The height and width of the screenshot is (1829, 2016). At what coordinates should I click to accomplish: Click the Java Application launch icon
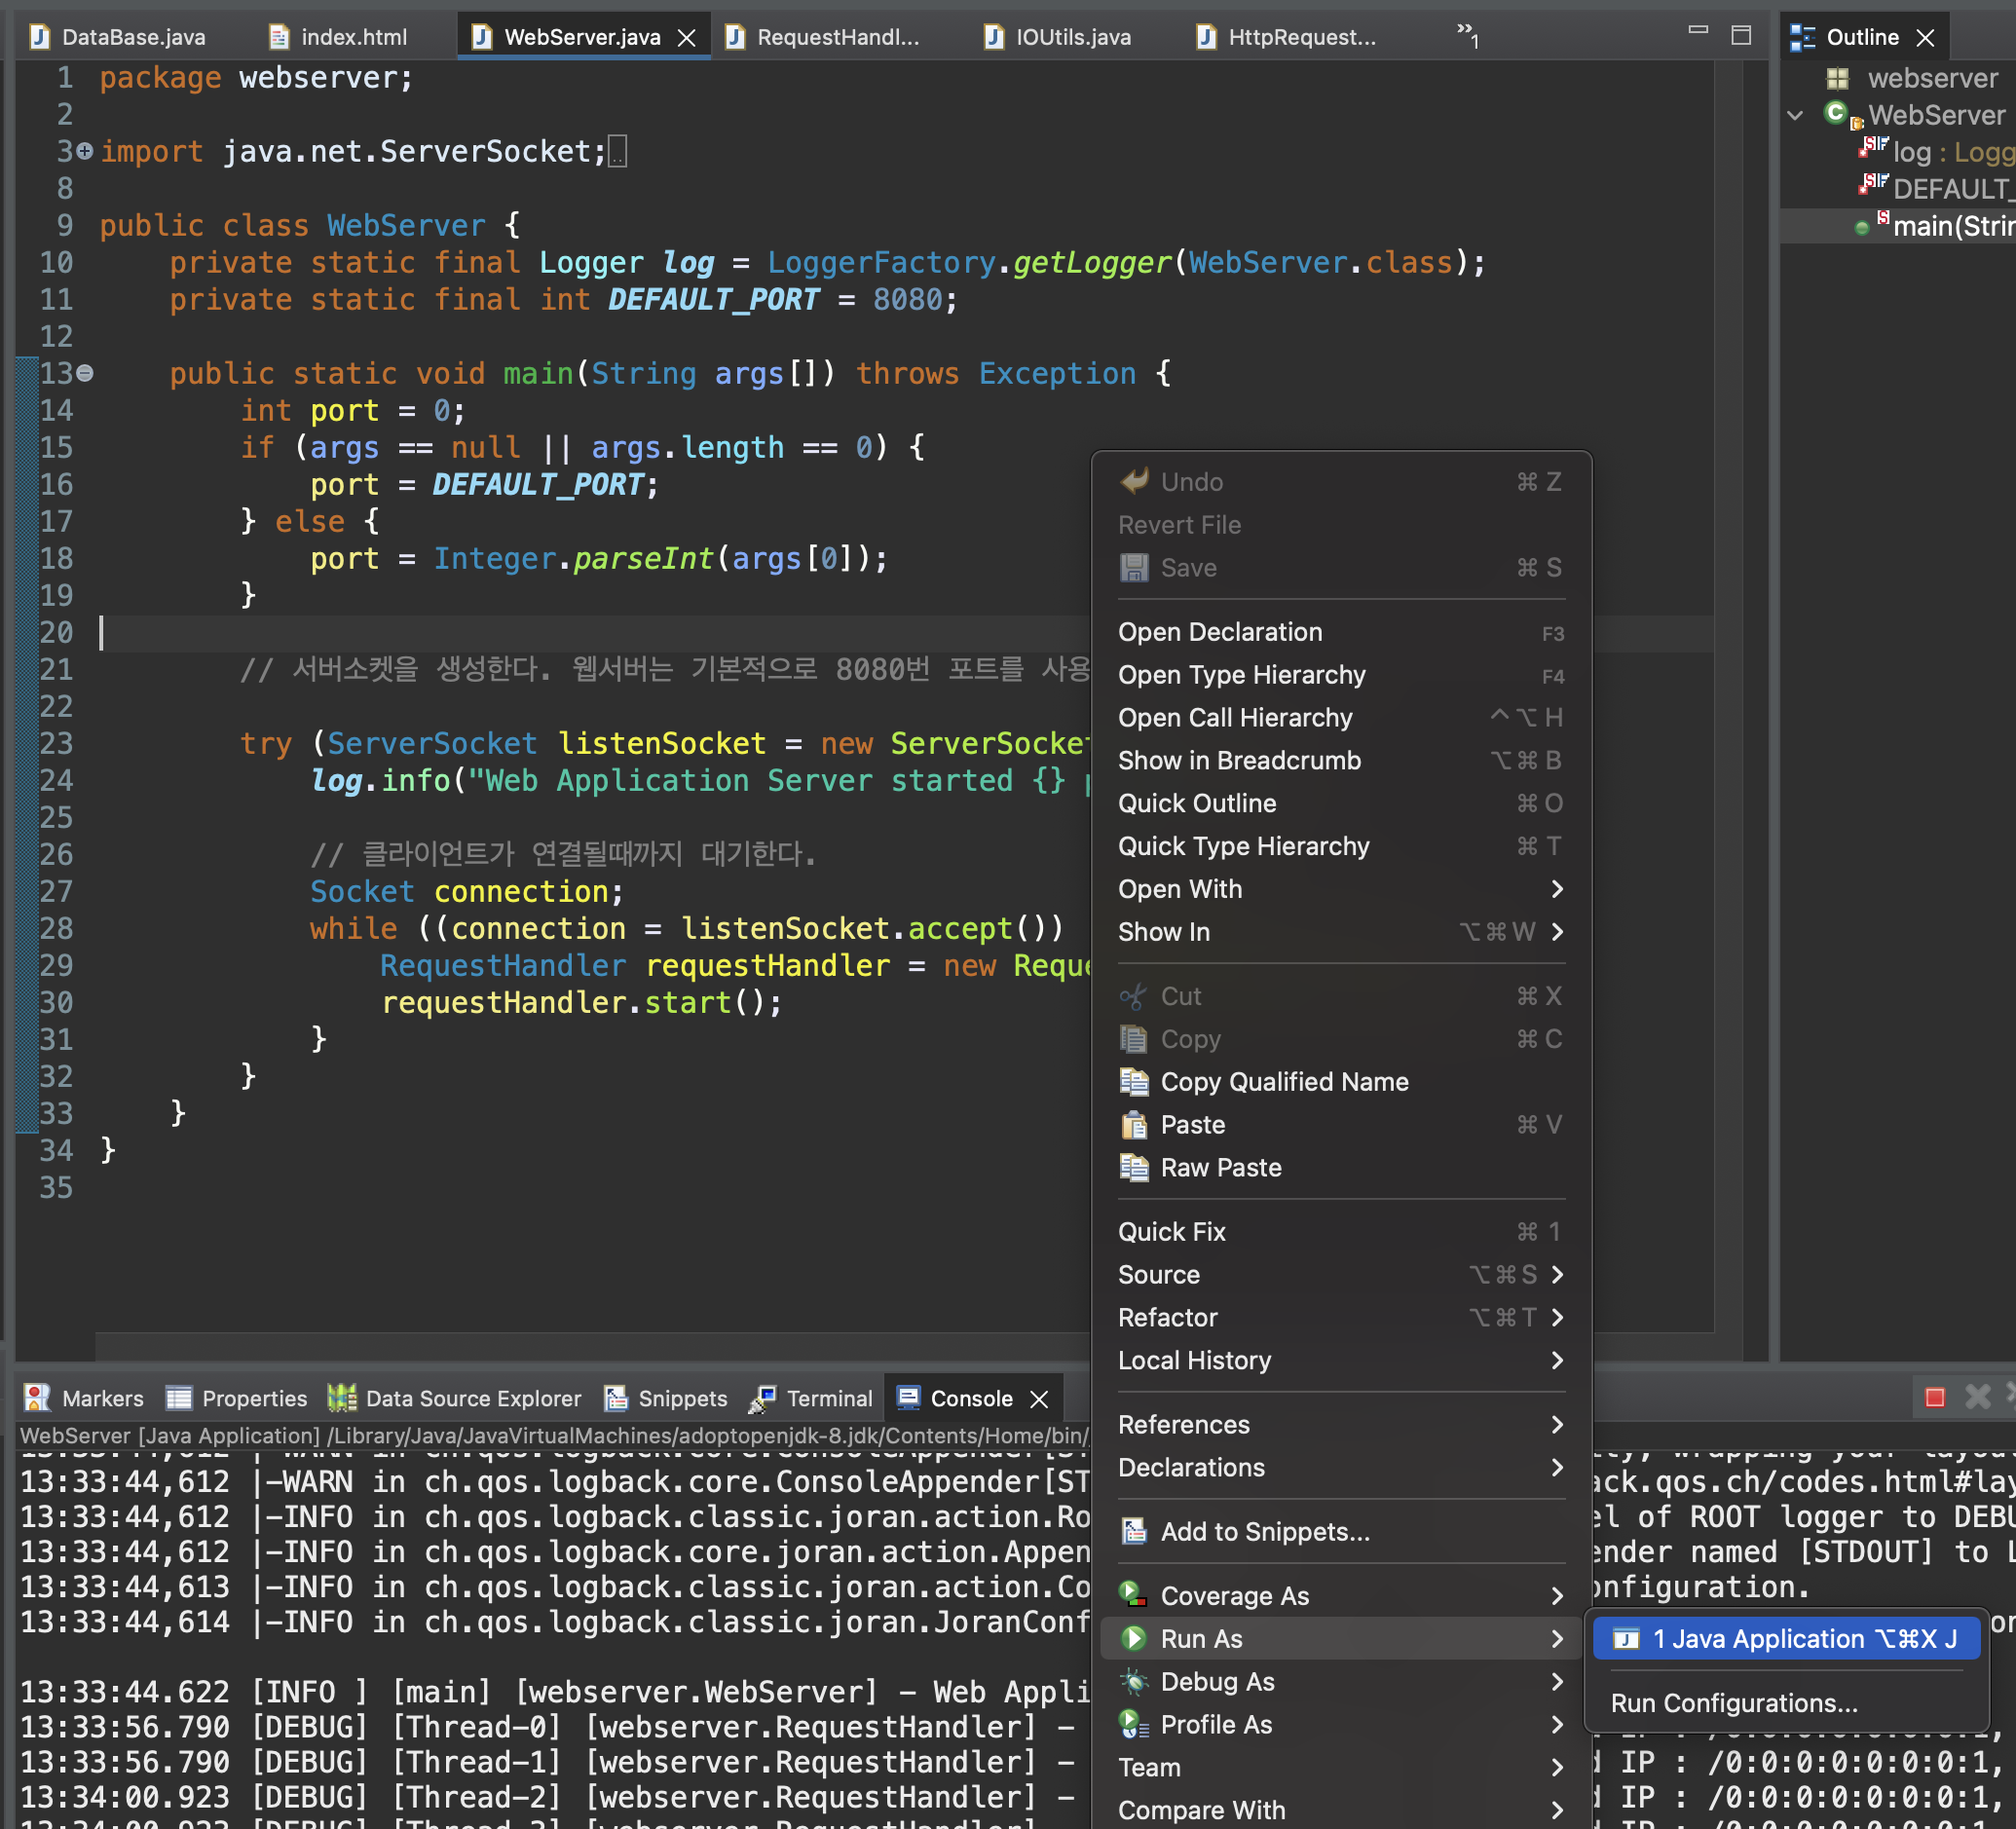coord(1626,1639)
